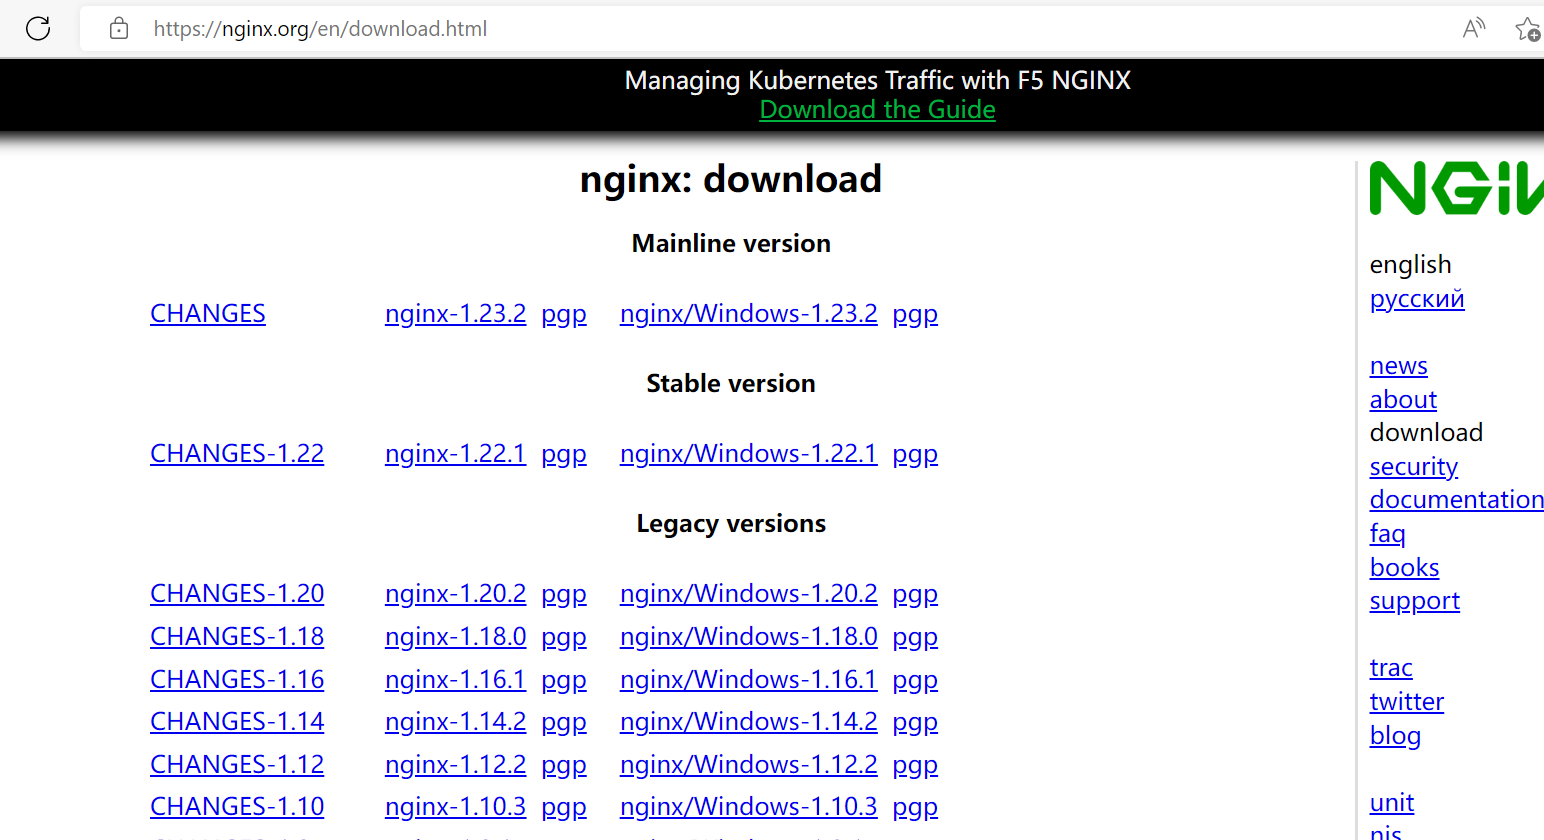Open the CHANGES-1.16 link
The width and height of the screenshot is (1544, 840).
coord(237,679)
